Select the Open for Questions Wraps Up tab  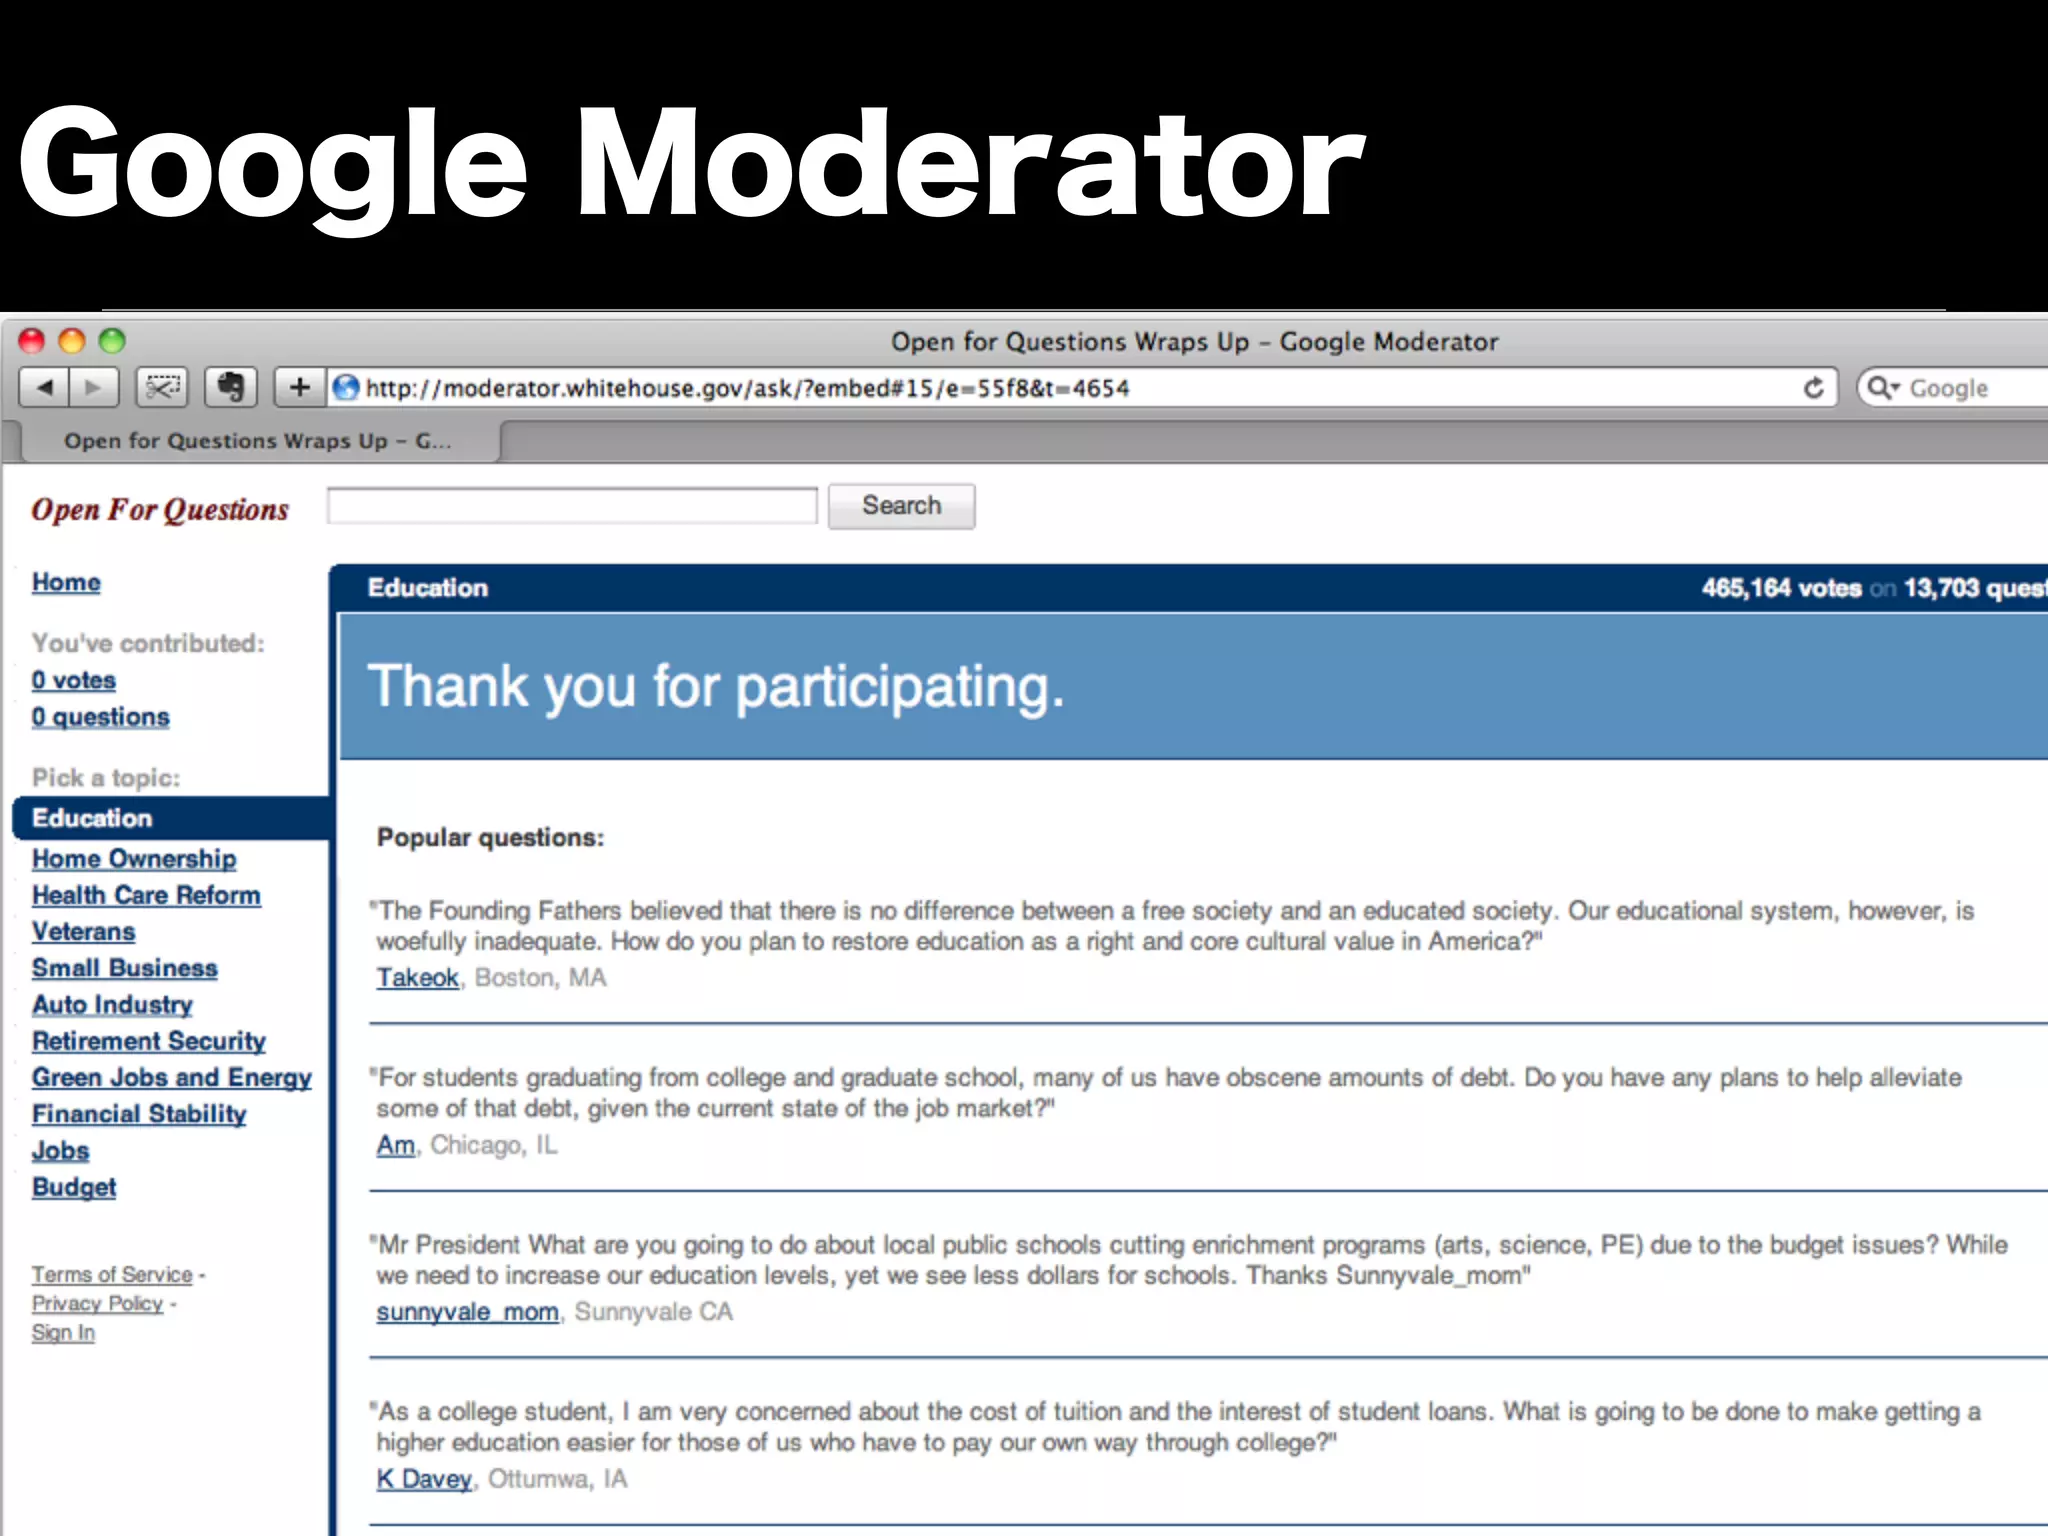point(257,441)
